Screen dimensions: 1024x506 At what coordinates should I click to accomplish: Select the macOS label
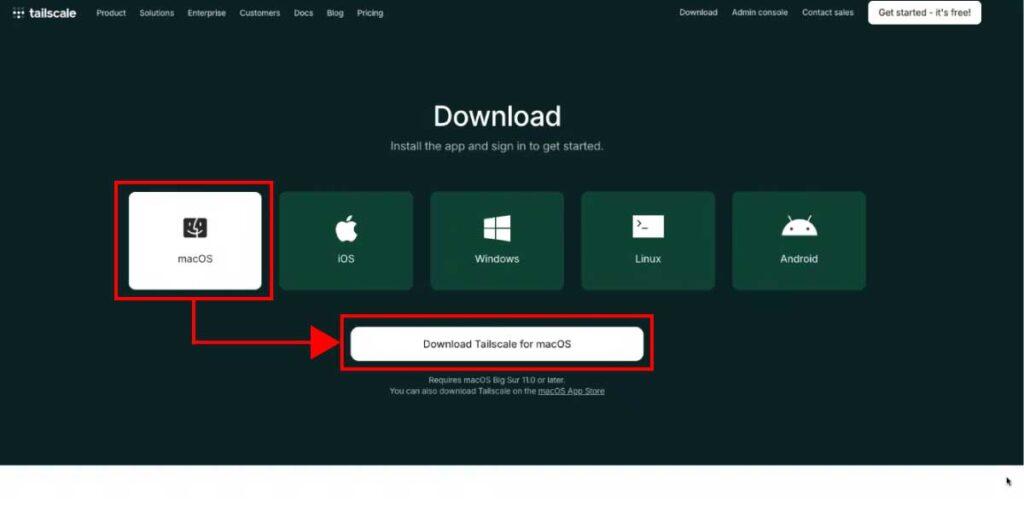point(195,259)
